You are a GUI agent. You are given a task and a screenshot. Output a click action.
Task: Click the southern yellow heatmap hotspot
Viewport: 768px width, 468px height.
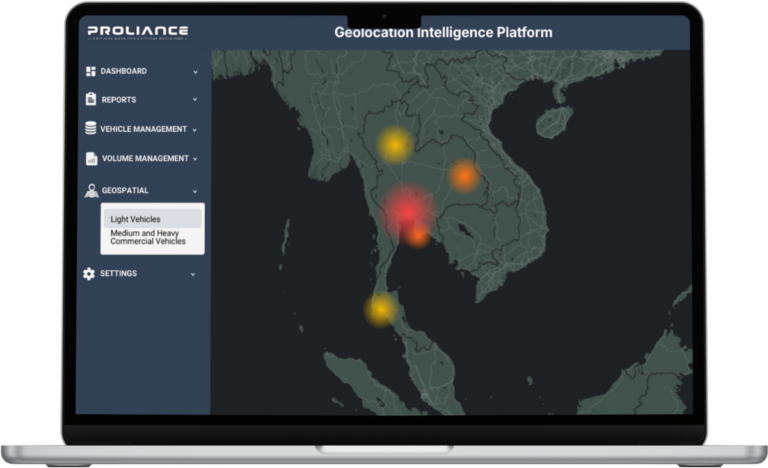pos(381,309)
